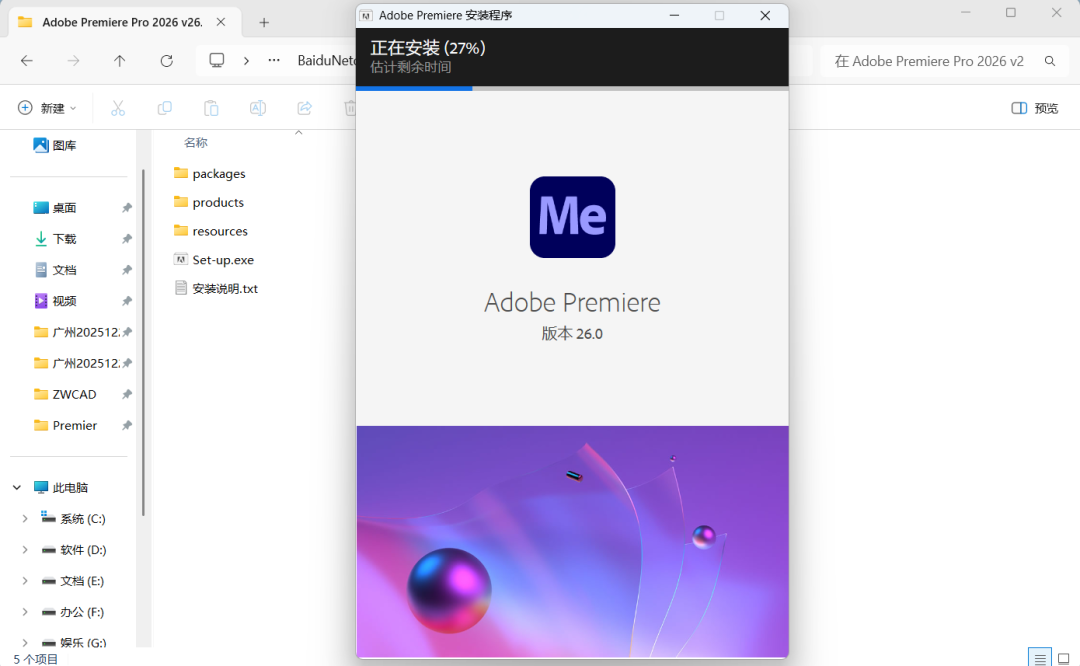Click the search box in Explorer
Screen dimensions: 1080x666
(930, 61)
